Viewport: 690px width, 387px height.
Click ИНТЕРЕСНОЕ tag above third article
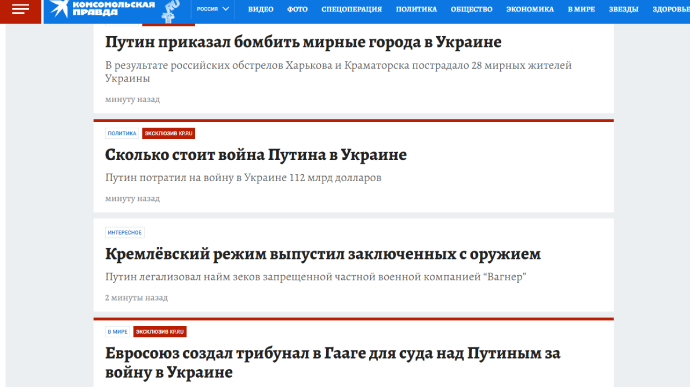click(x=125, y=232)
